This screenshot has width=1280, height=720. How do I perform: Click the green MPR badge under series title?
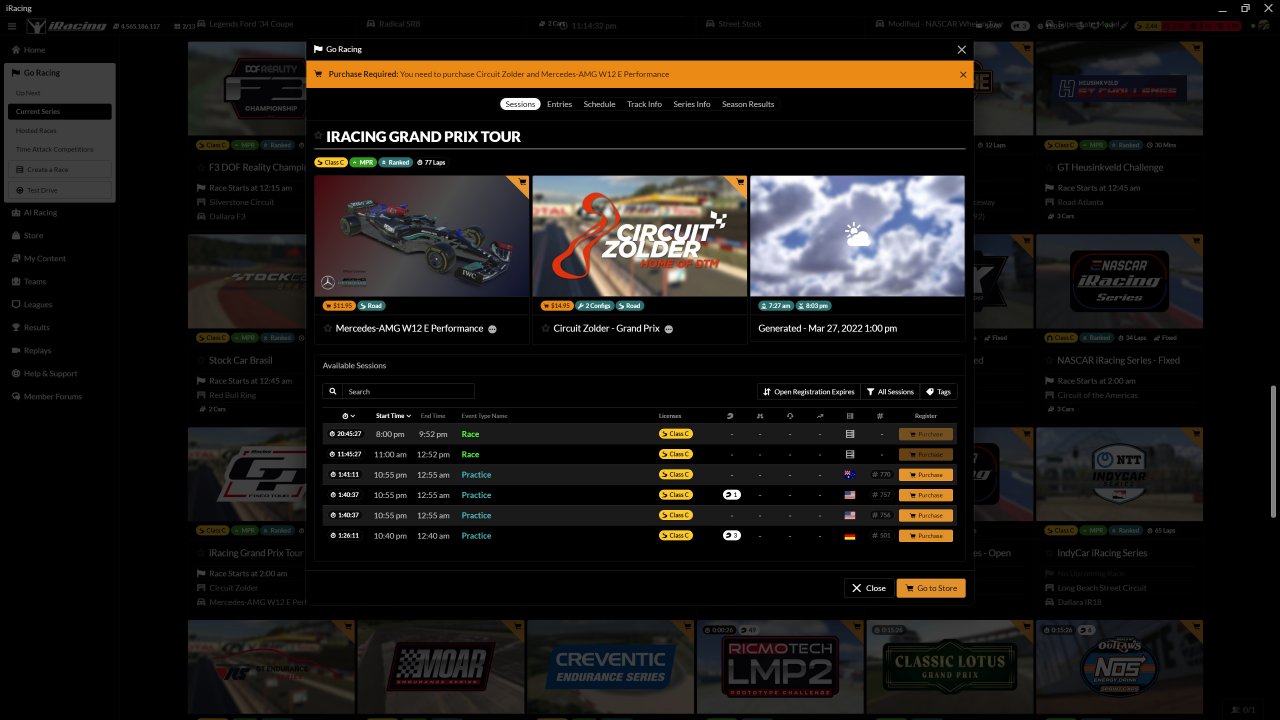pyautogui.click(x=363, y=162)
